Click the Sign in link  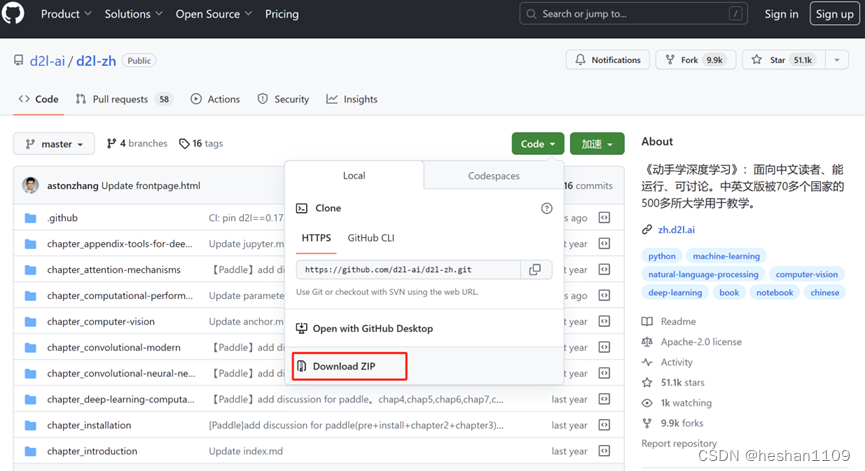point(781,14)
